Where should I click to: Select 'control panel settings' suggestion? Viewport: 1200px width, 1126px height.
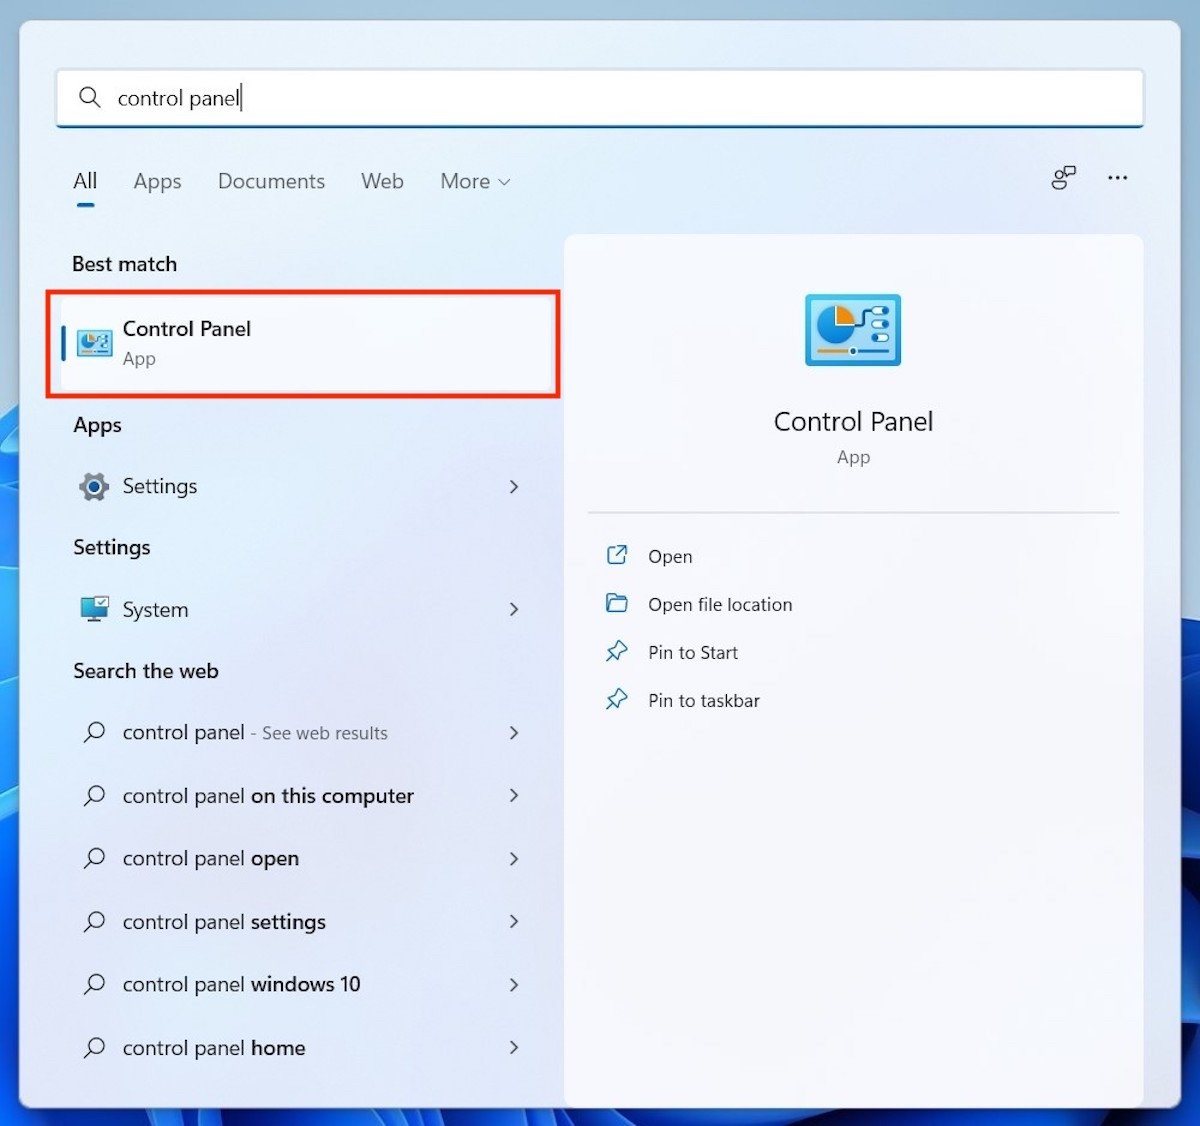(224, 922)
